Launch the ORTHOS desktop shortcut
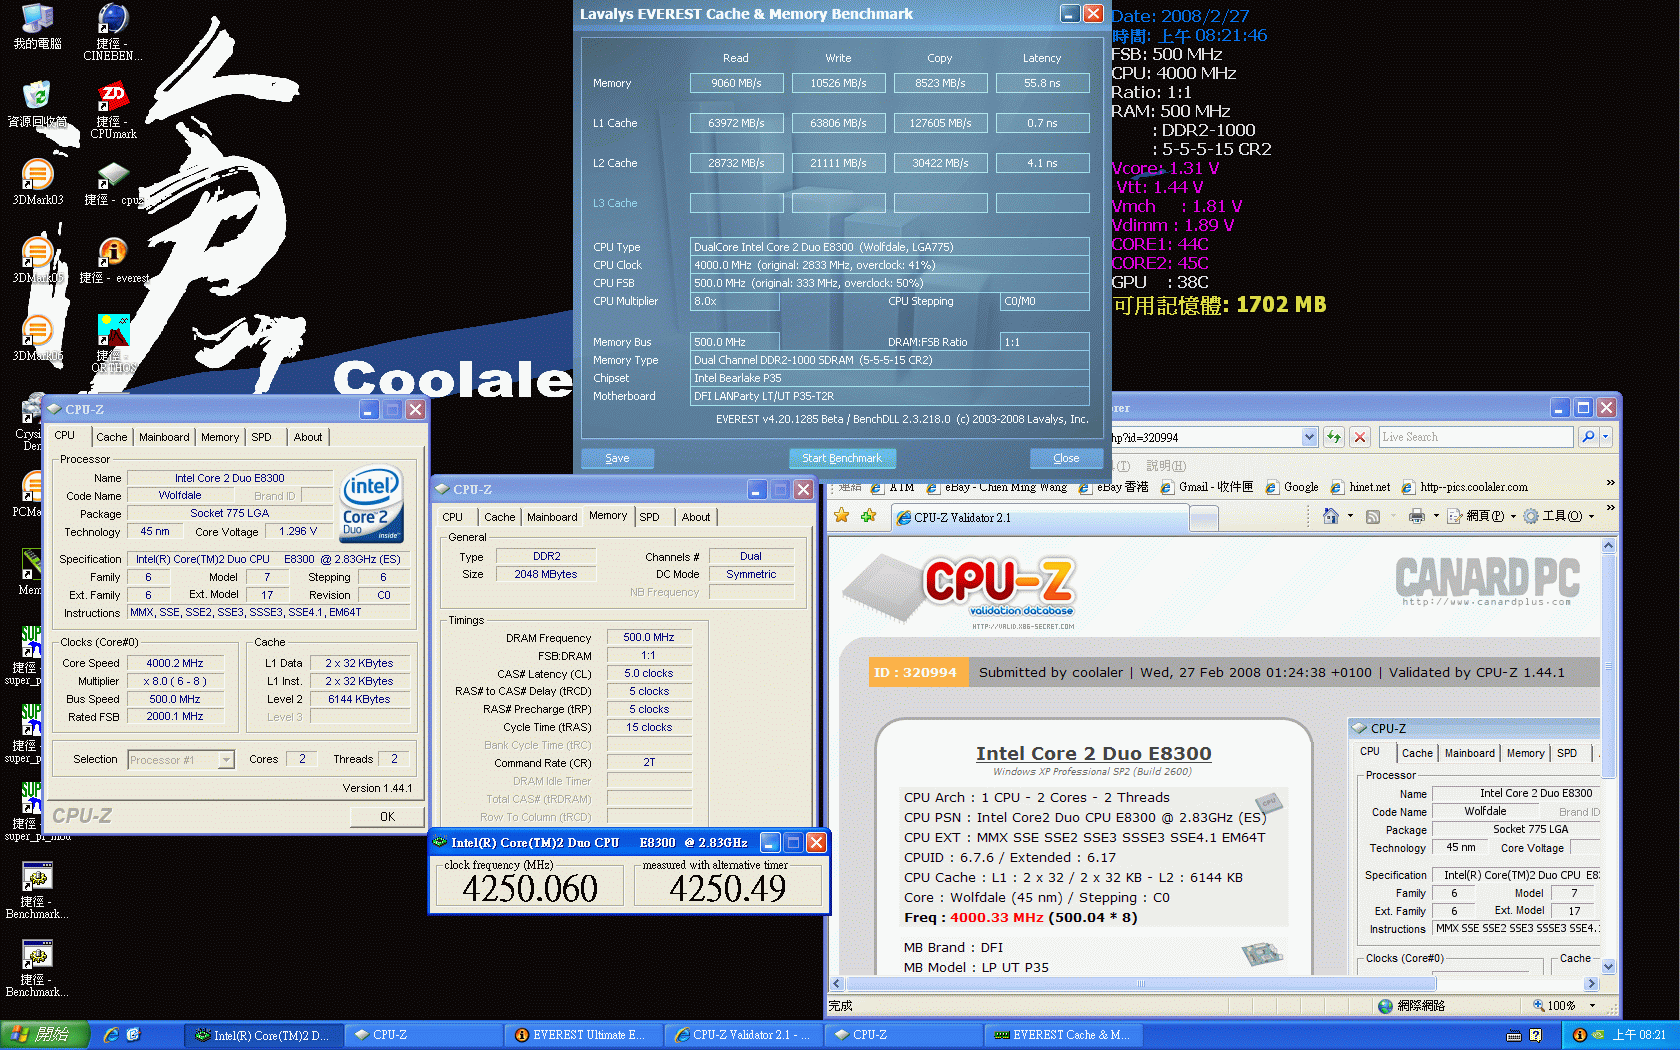This screenshot has height=1050, width=1680. coord(113,343)
